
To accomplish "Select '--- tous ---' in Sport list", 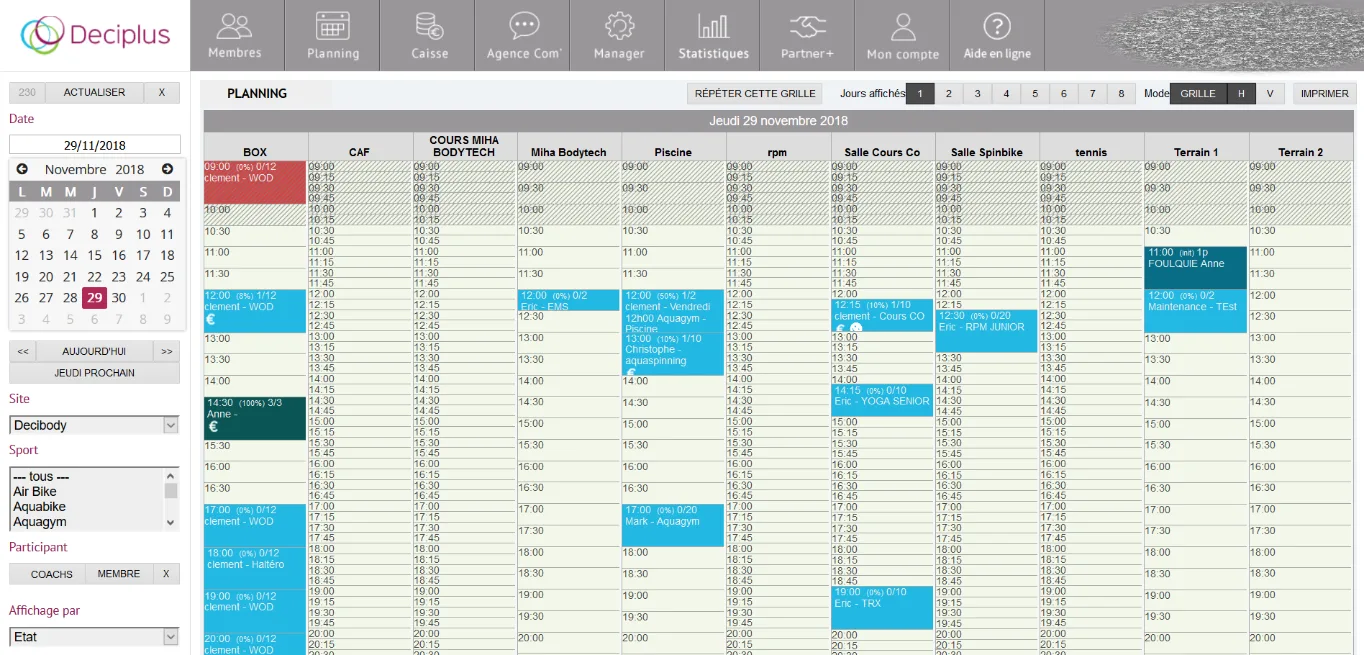I will (41, 477).
